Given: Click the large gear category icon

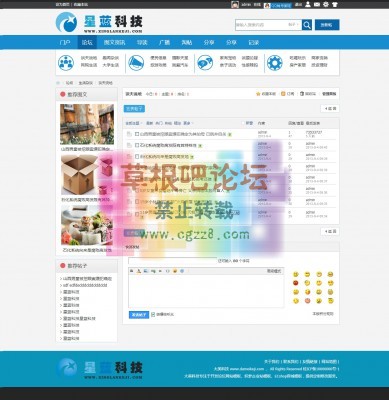Looking at the screenshot, I should coord(275,62).
